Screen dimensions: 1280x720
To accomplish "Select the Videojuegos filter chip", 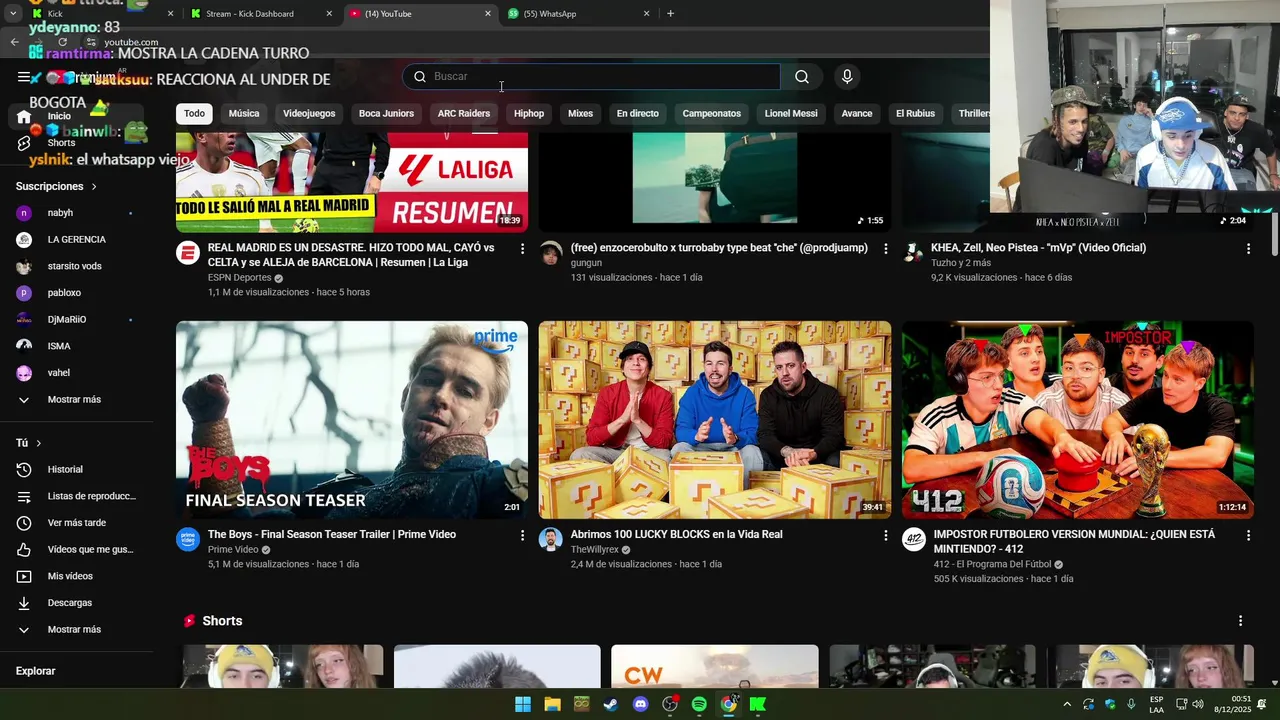I will [x=309, y=113].
